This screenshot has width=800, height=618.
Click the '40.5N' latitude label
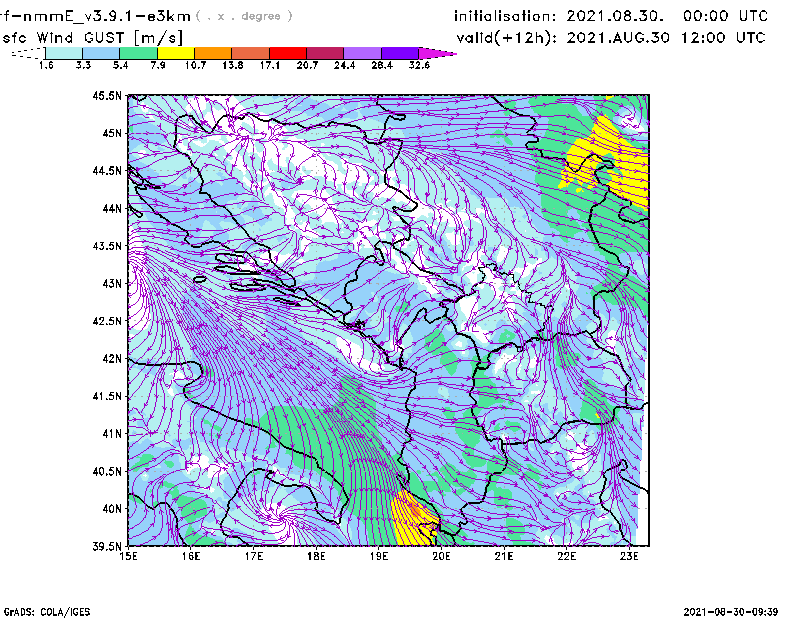pyautogui.click(x=107, y=472)
